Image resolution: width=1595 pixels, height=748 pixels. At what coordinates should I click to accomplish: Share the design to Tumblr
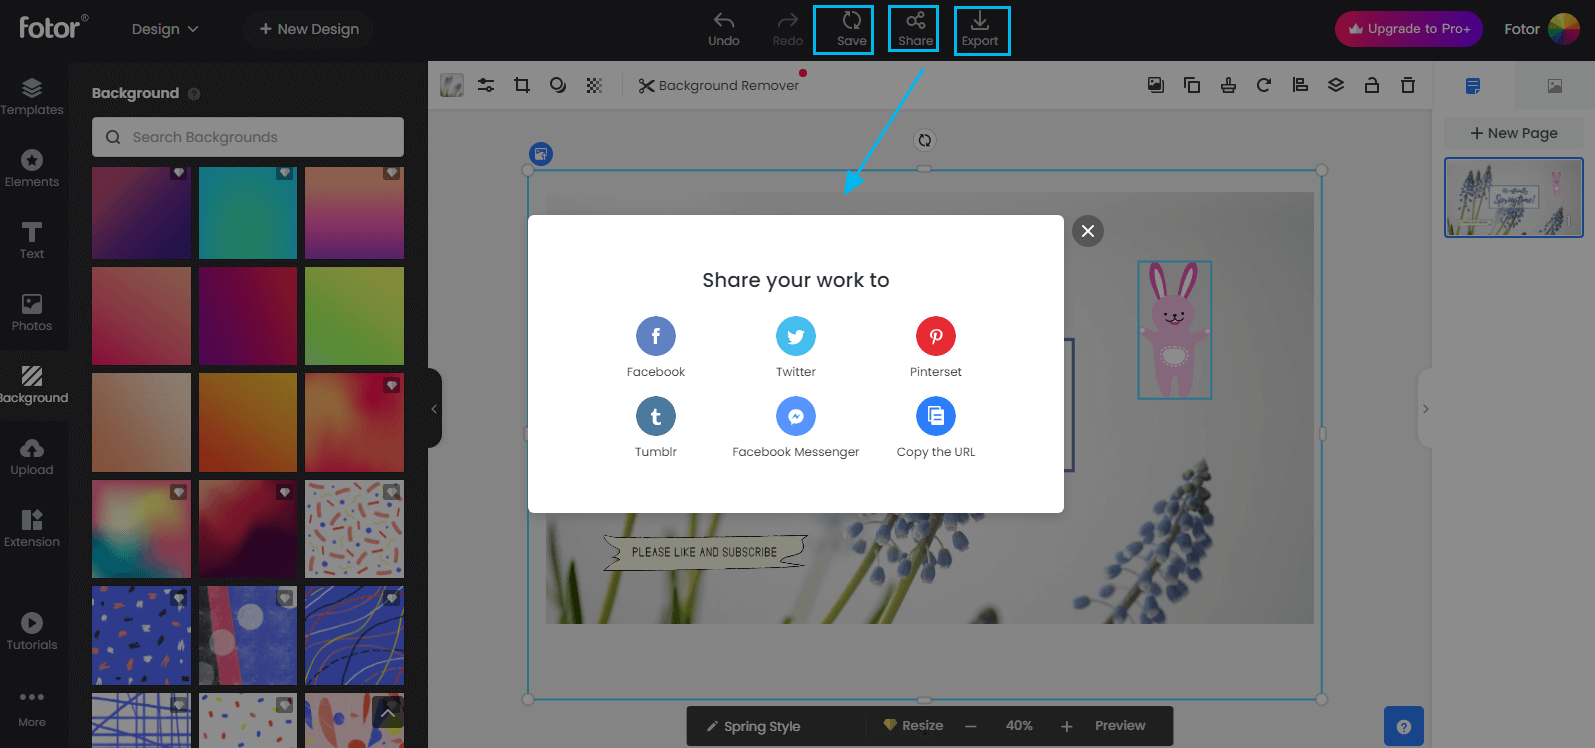pos(656,416)
